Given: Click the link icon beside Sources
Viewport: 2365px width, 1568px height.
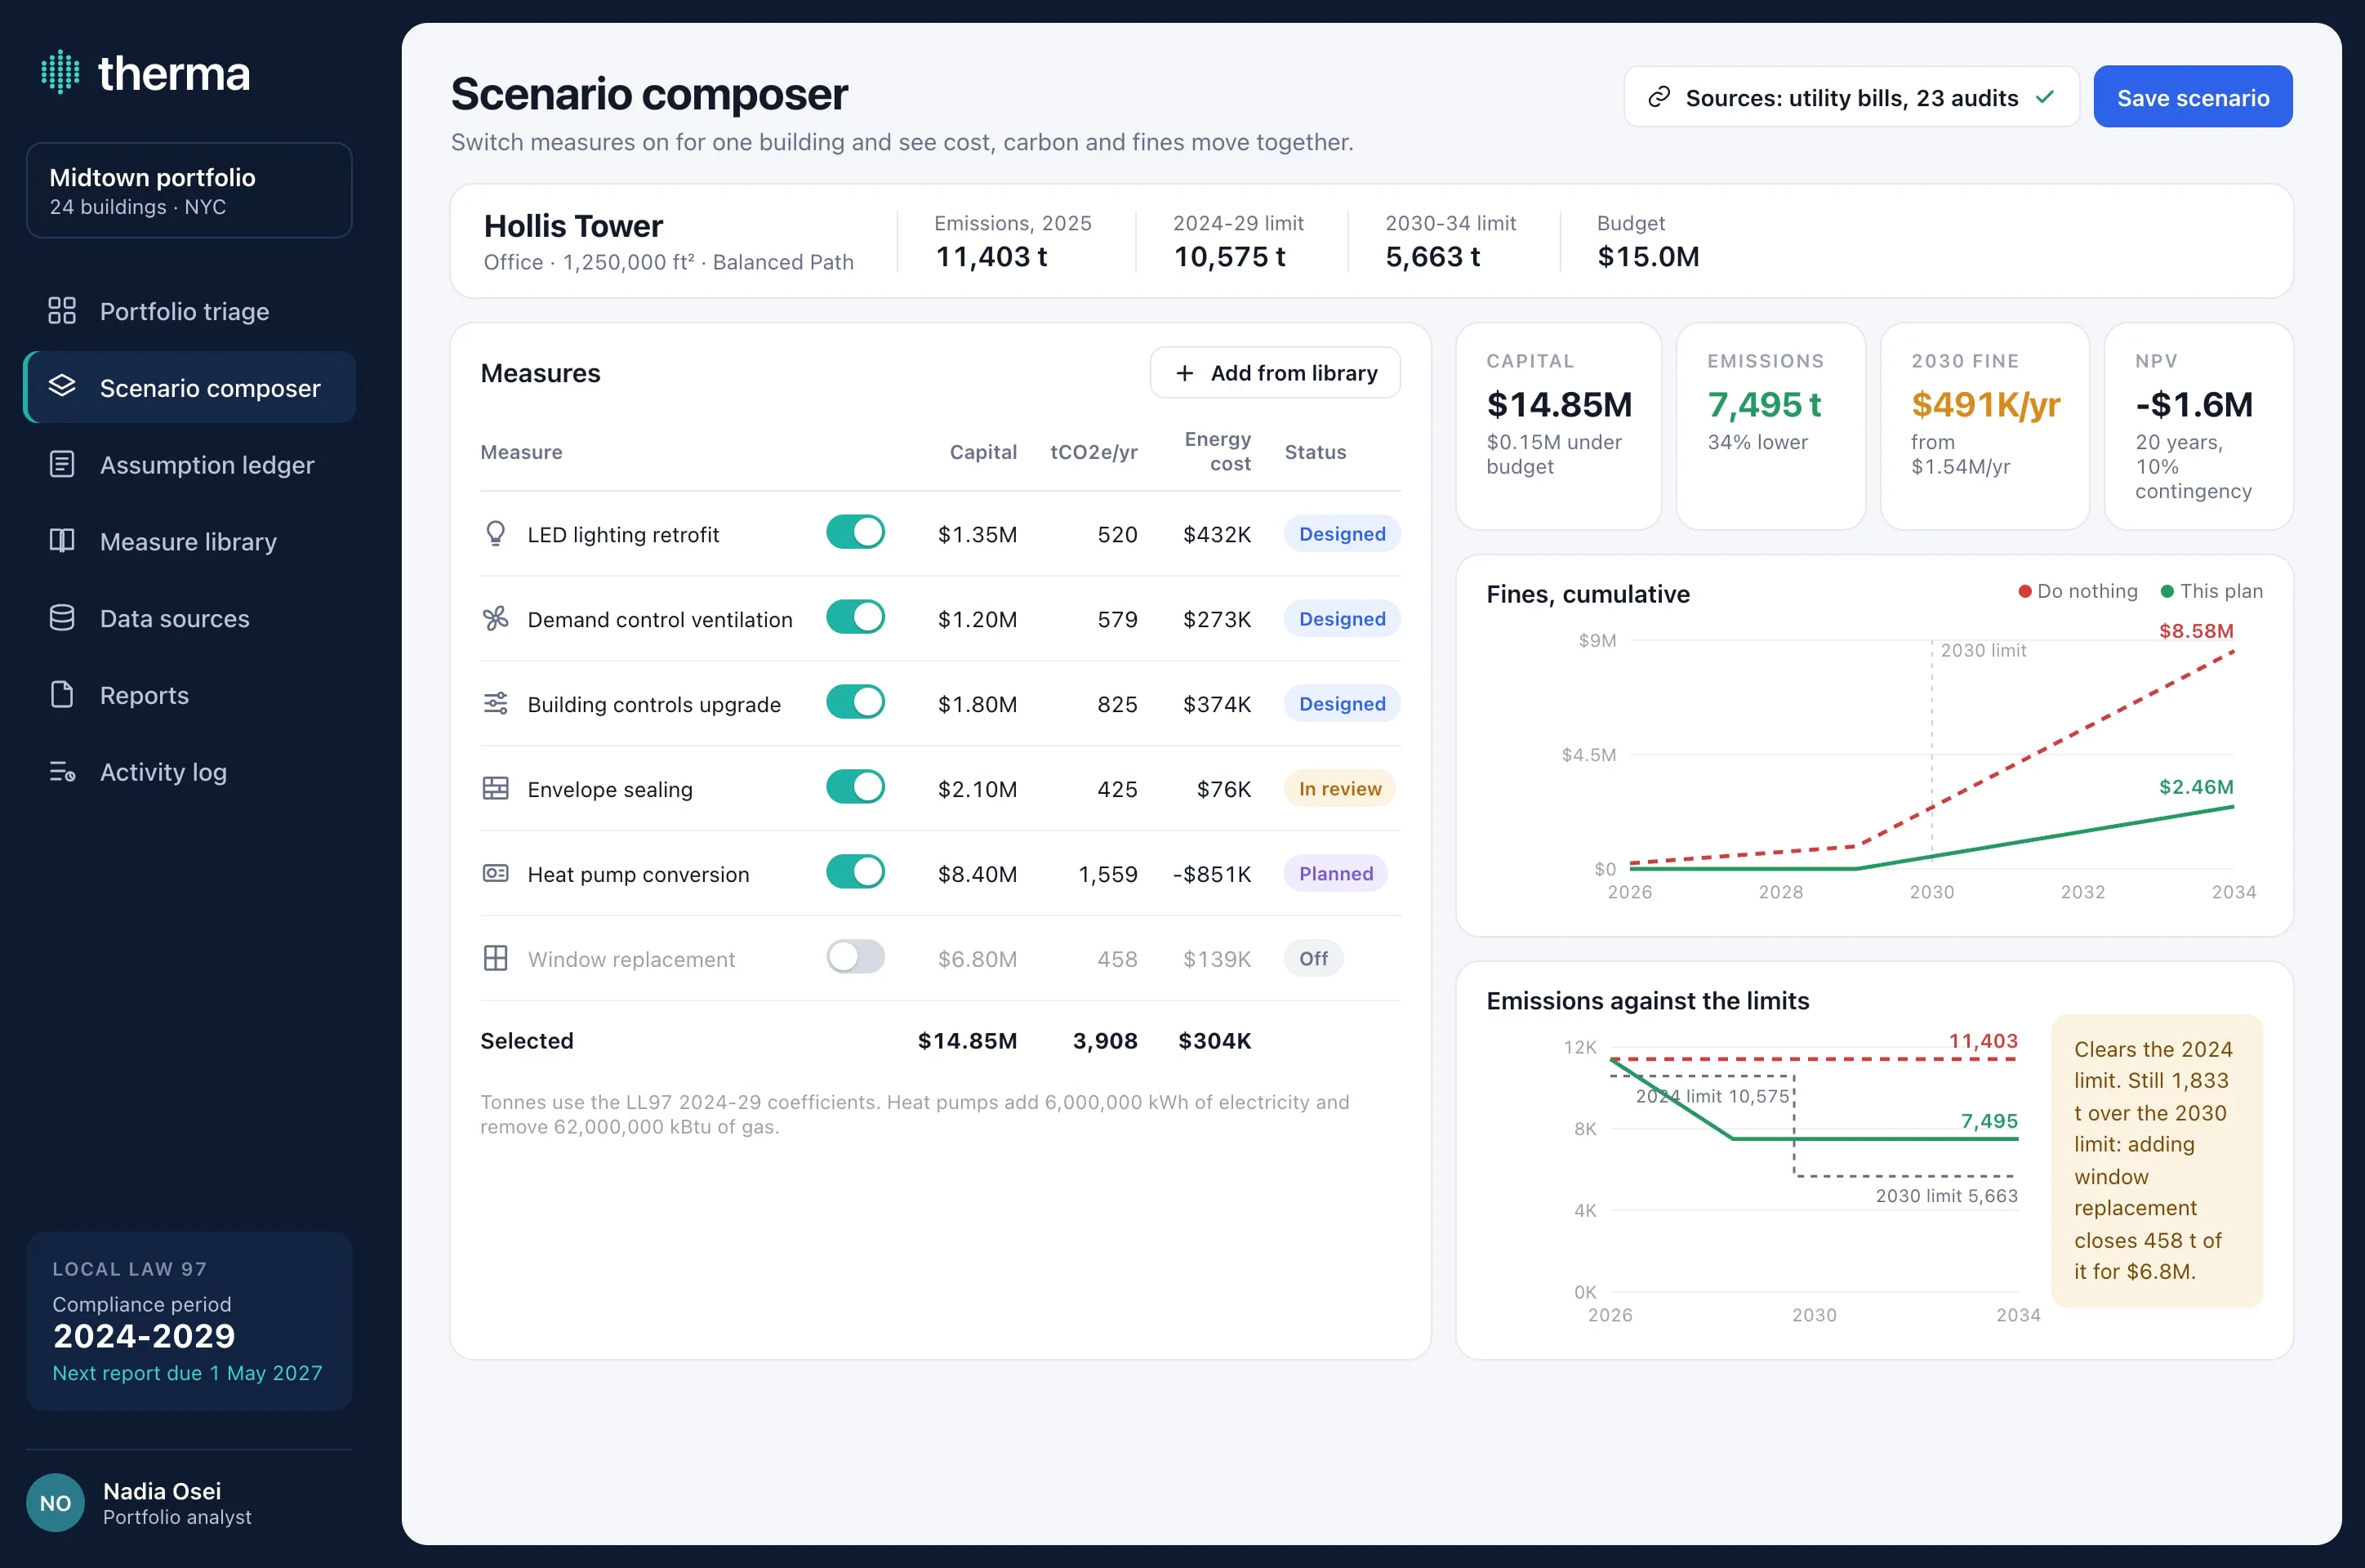Looking at the screenshot, I should pyautogui.click(x=1659, y=97).
